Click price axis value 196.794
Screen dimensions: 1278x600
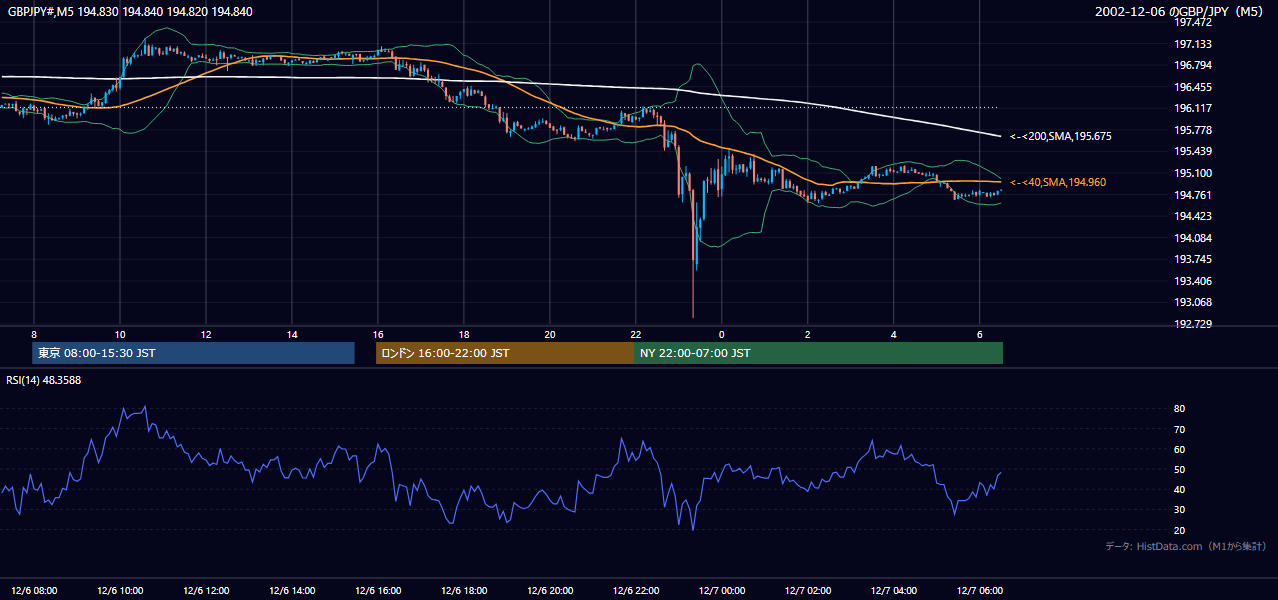click(1193, 66)
